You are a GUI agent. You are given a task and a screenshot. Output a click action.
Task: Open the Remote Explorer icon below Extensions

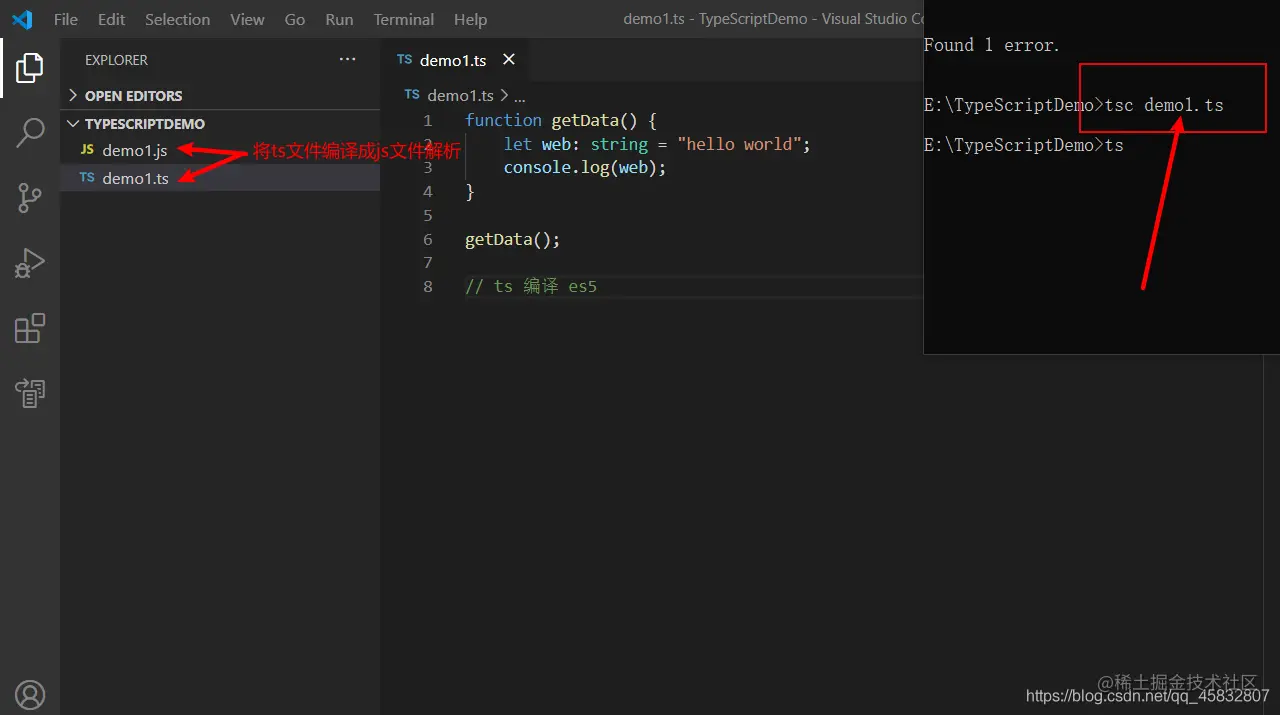tap(30, 393)
